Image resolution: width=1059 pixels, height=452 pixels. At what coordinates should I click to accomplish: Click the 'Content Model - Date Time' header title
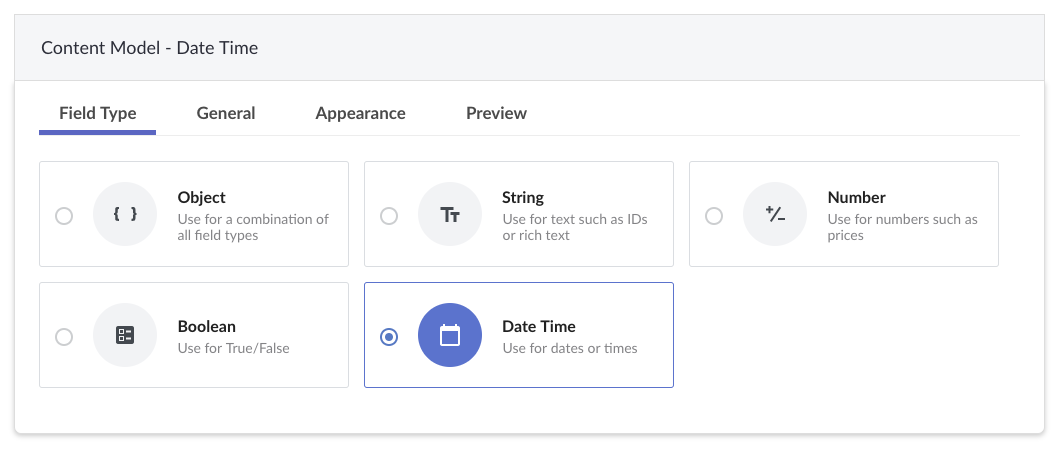[x=149, y=48]
